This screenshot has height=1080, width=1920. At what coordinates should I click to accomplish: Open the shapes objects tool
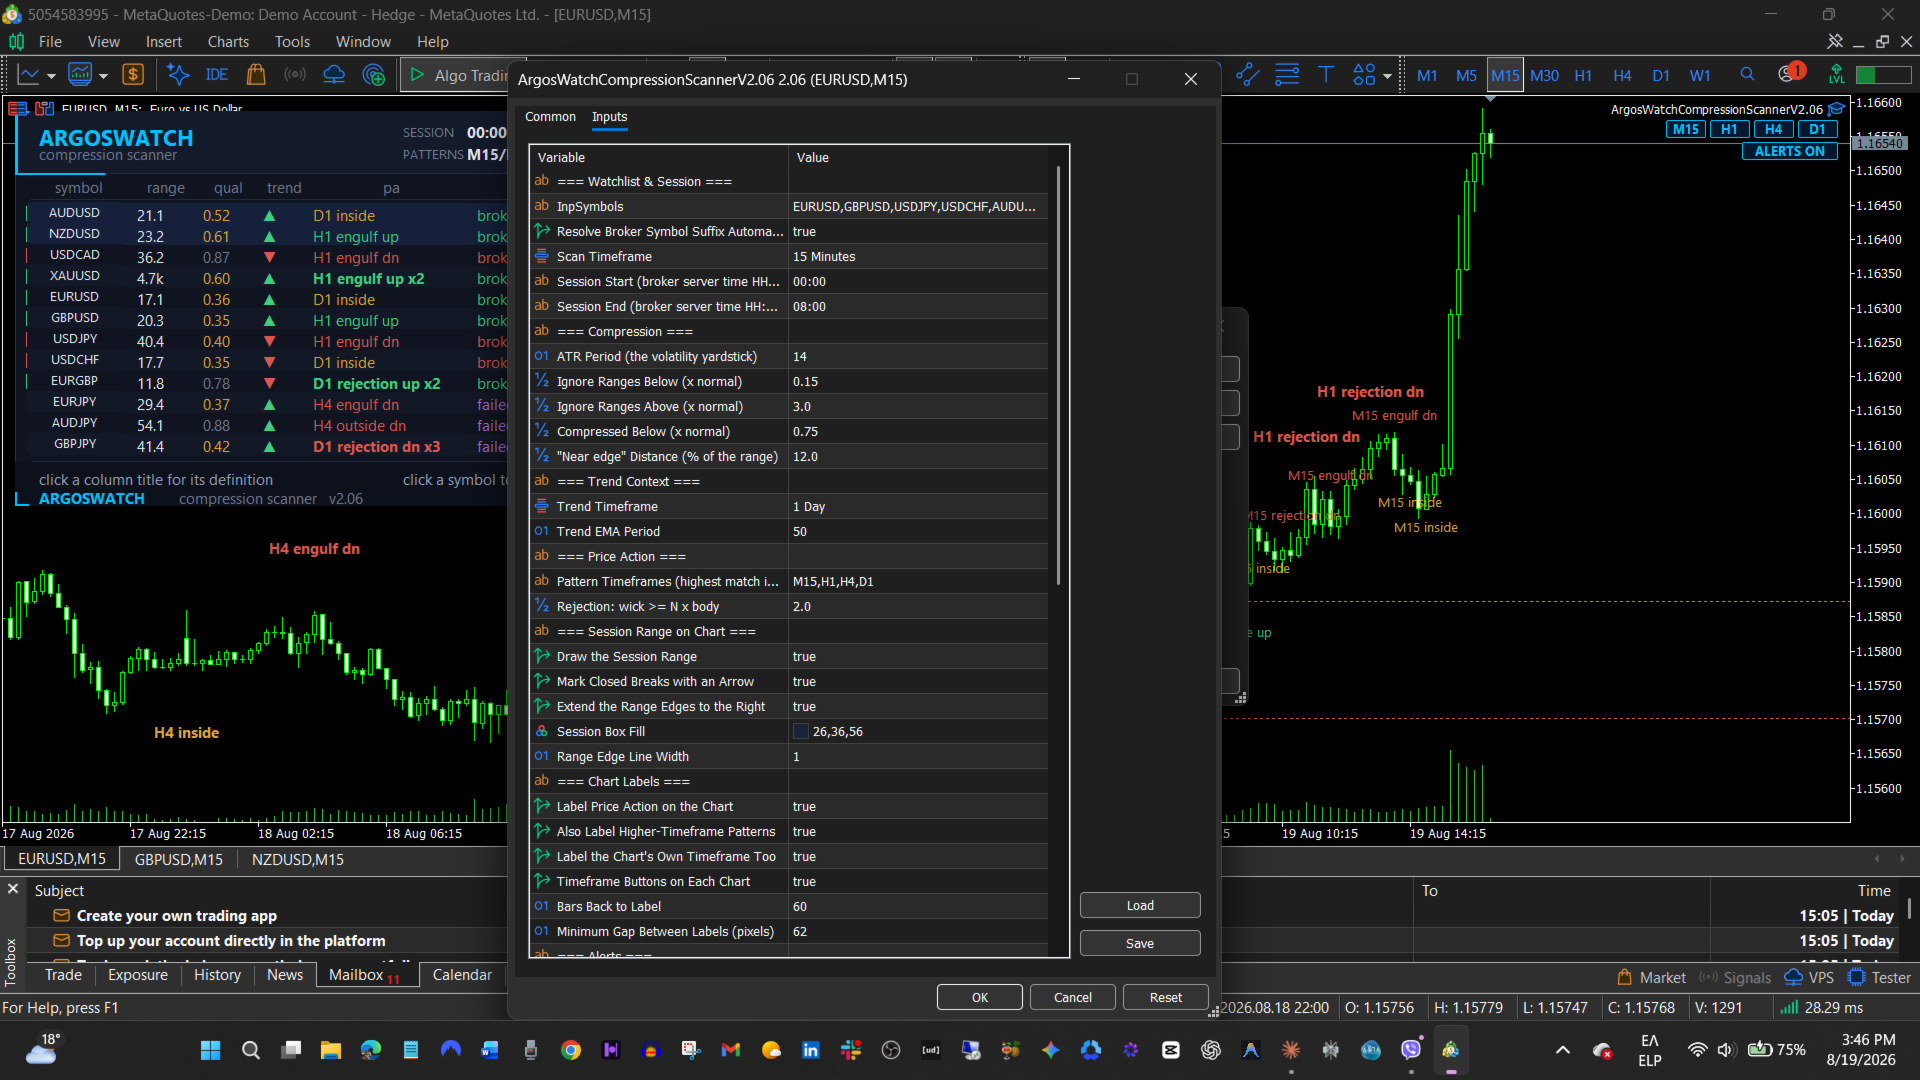[1364, 75]
